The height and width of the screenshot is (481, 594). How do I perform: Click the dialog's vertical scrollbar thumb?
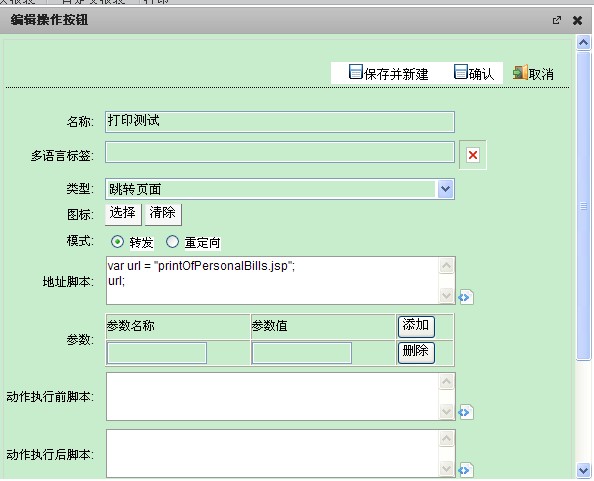tap(583, 206)
